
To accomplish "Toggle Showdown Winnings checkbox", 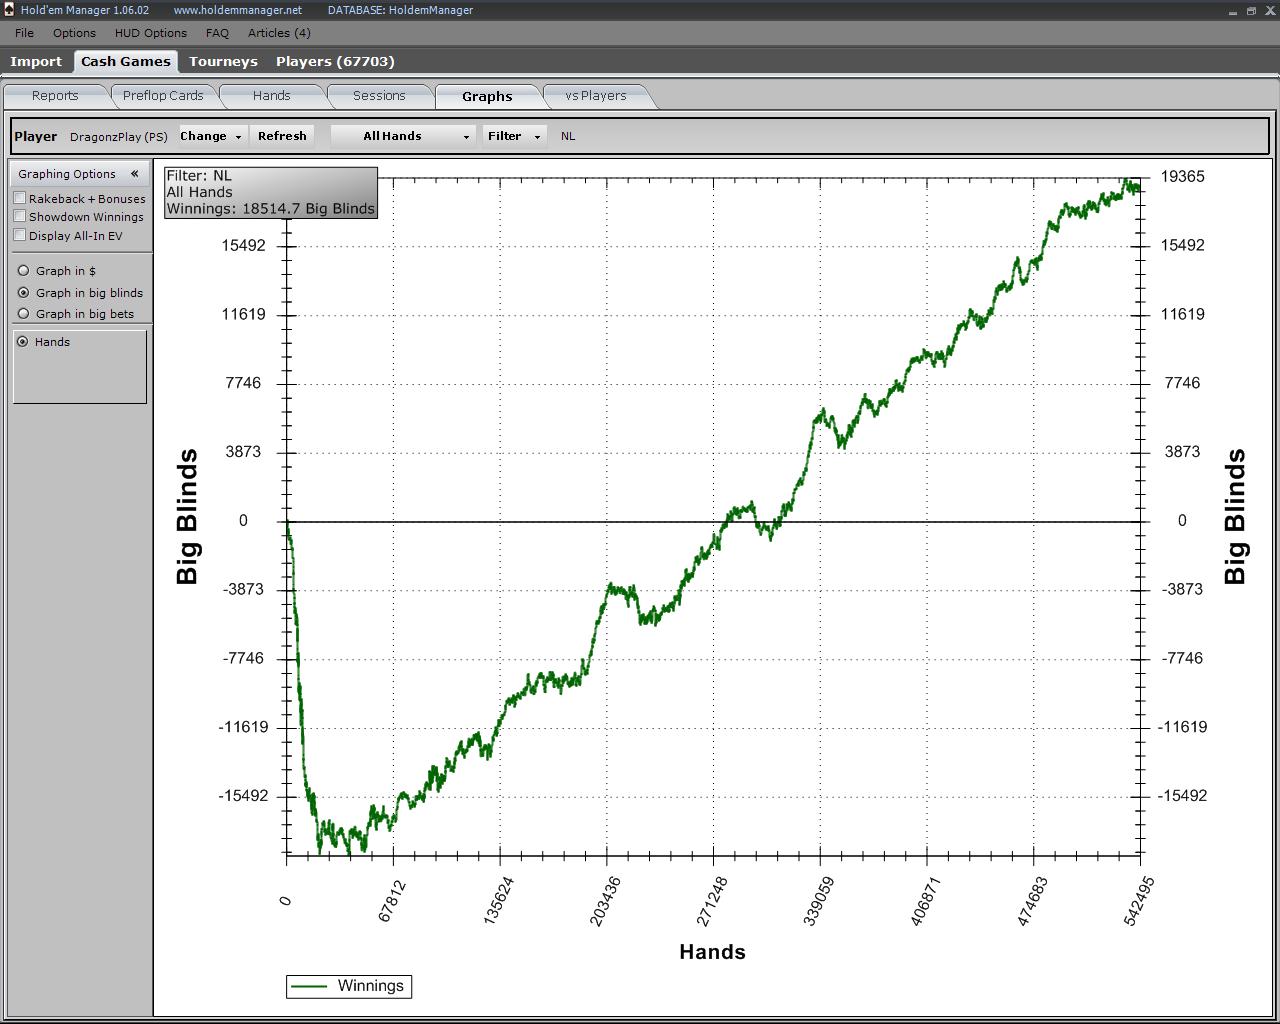I will point(20,217).
